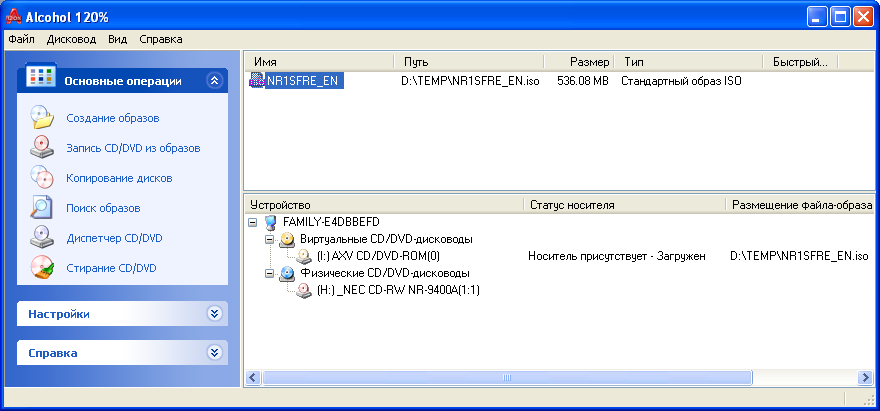880x411 pixels.
Task: Click the Справка sidebar panel header
Action: [122, 353]
